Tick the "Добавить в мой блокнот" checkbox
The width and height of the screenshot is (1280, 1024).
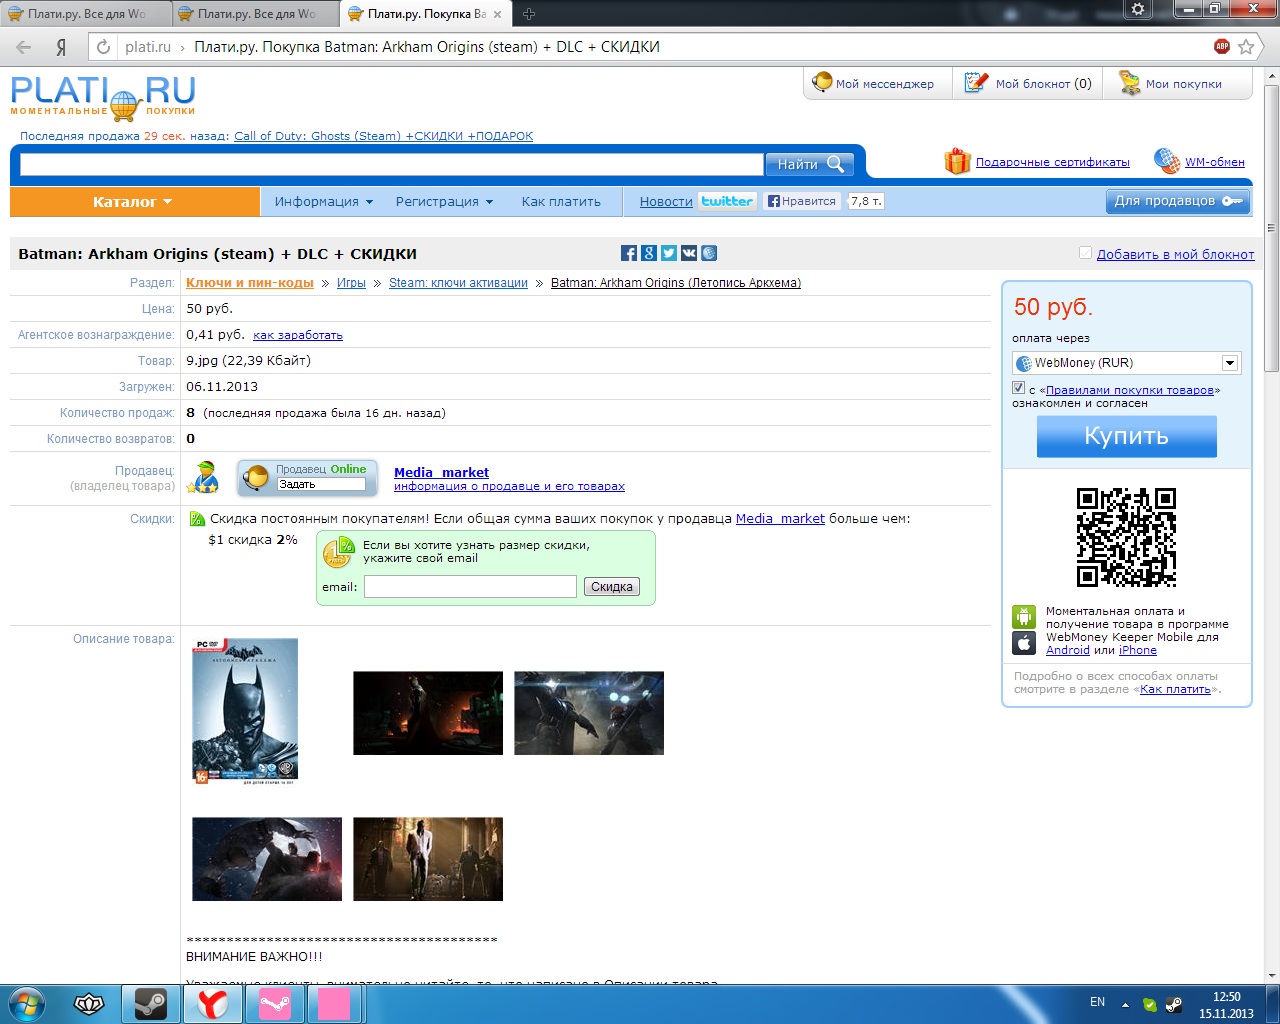coord(1085,253)
